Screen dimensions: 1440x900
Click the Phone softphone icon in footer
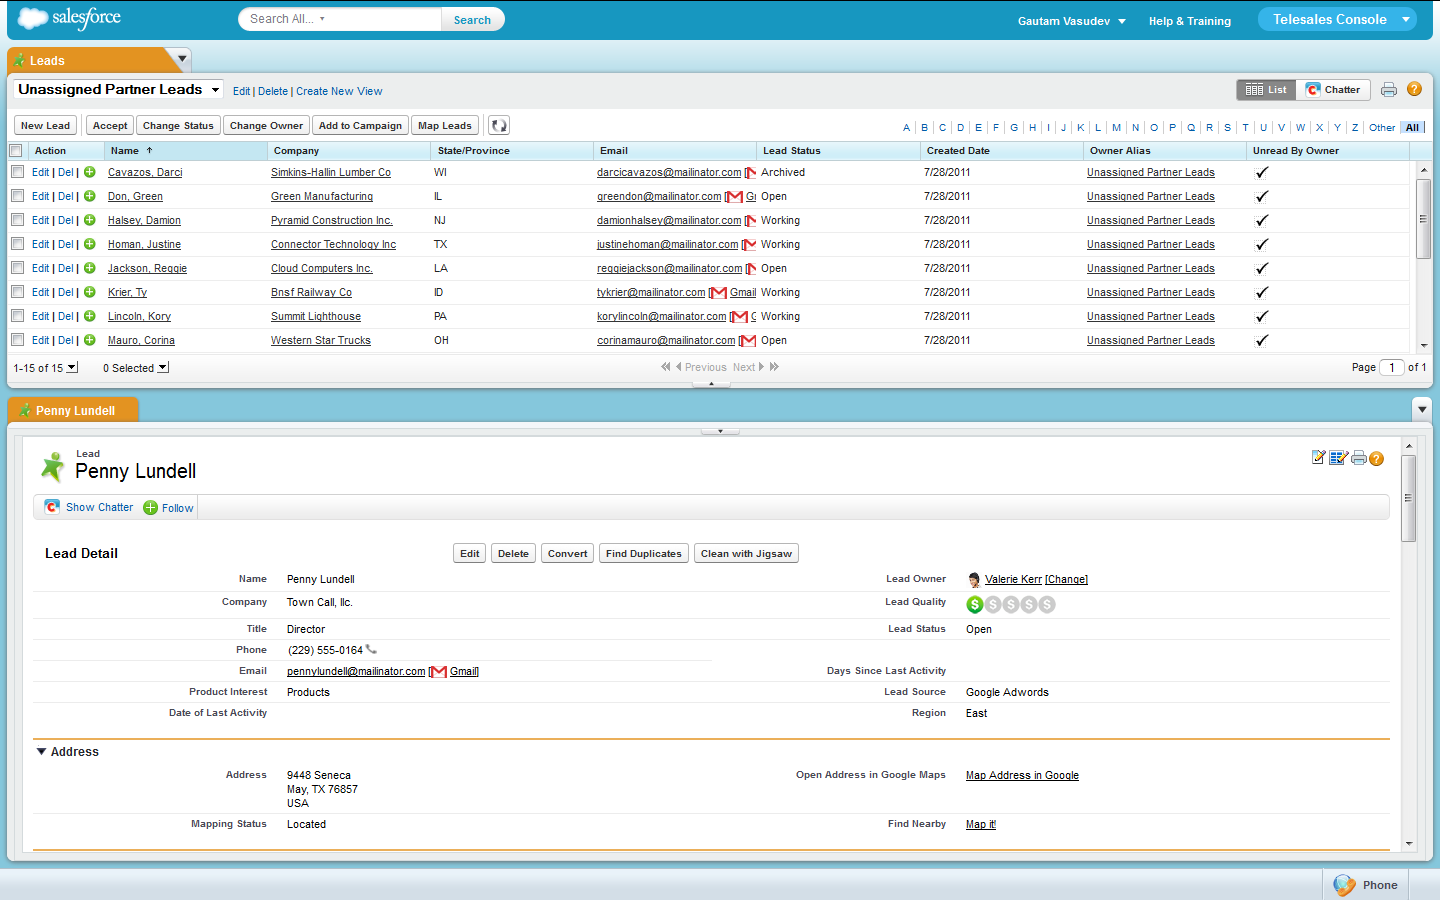(x=1346, y=885)
